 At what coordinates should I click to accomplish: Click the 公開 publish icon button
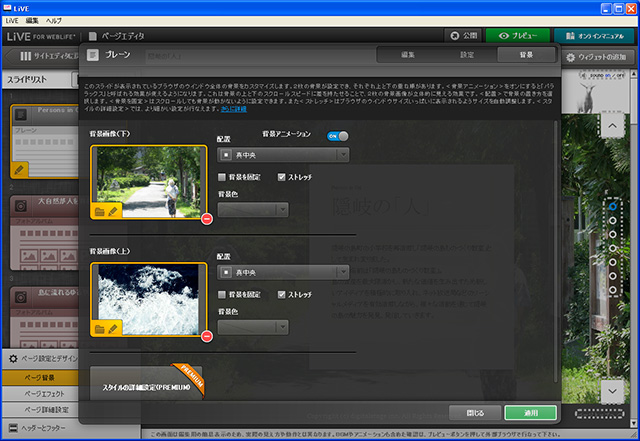[463, 35]
